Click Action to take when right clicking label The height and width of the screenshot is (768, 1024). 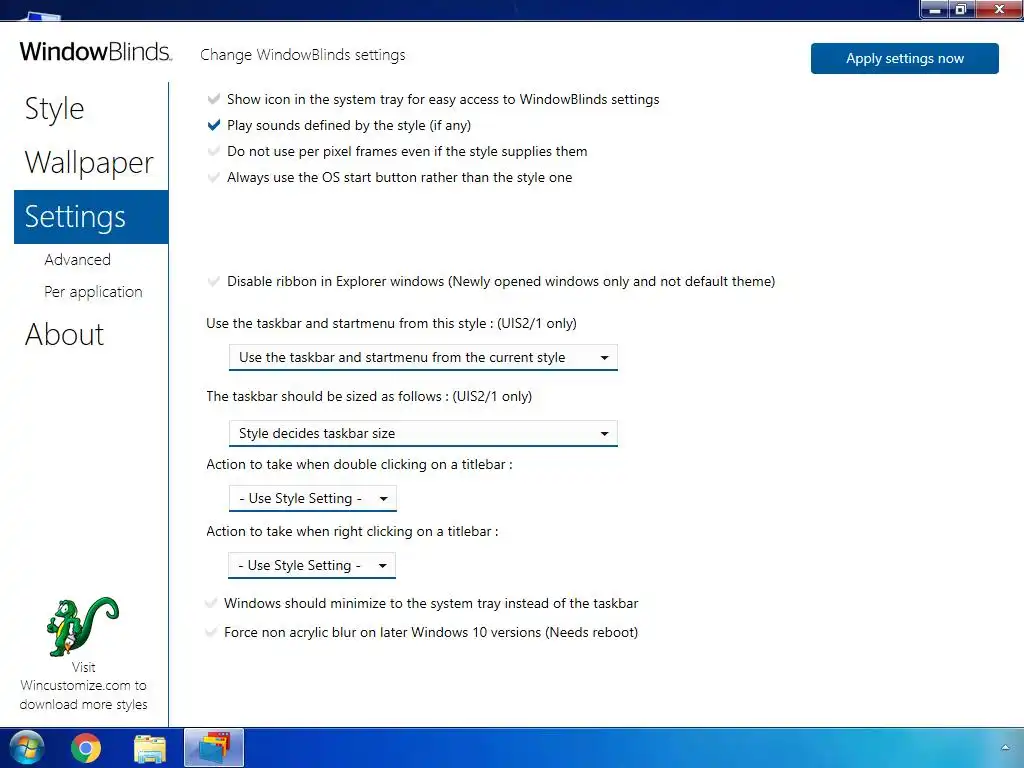point(352,532)
